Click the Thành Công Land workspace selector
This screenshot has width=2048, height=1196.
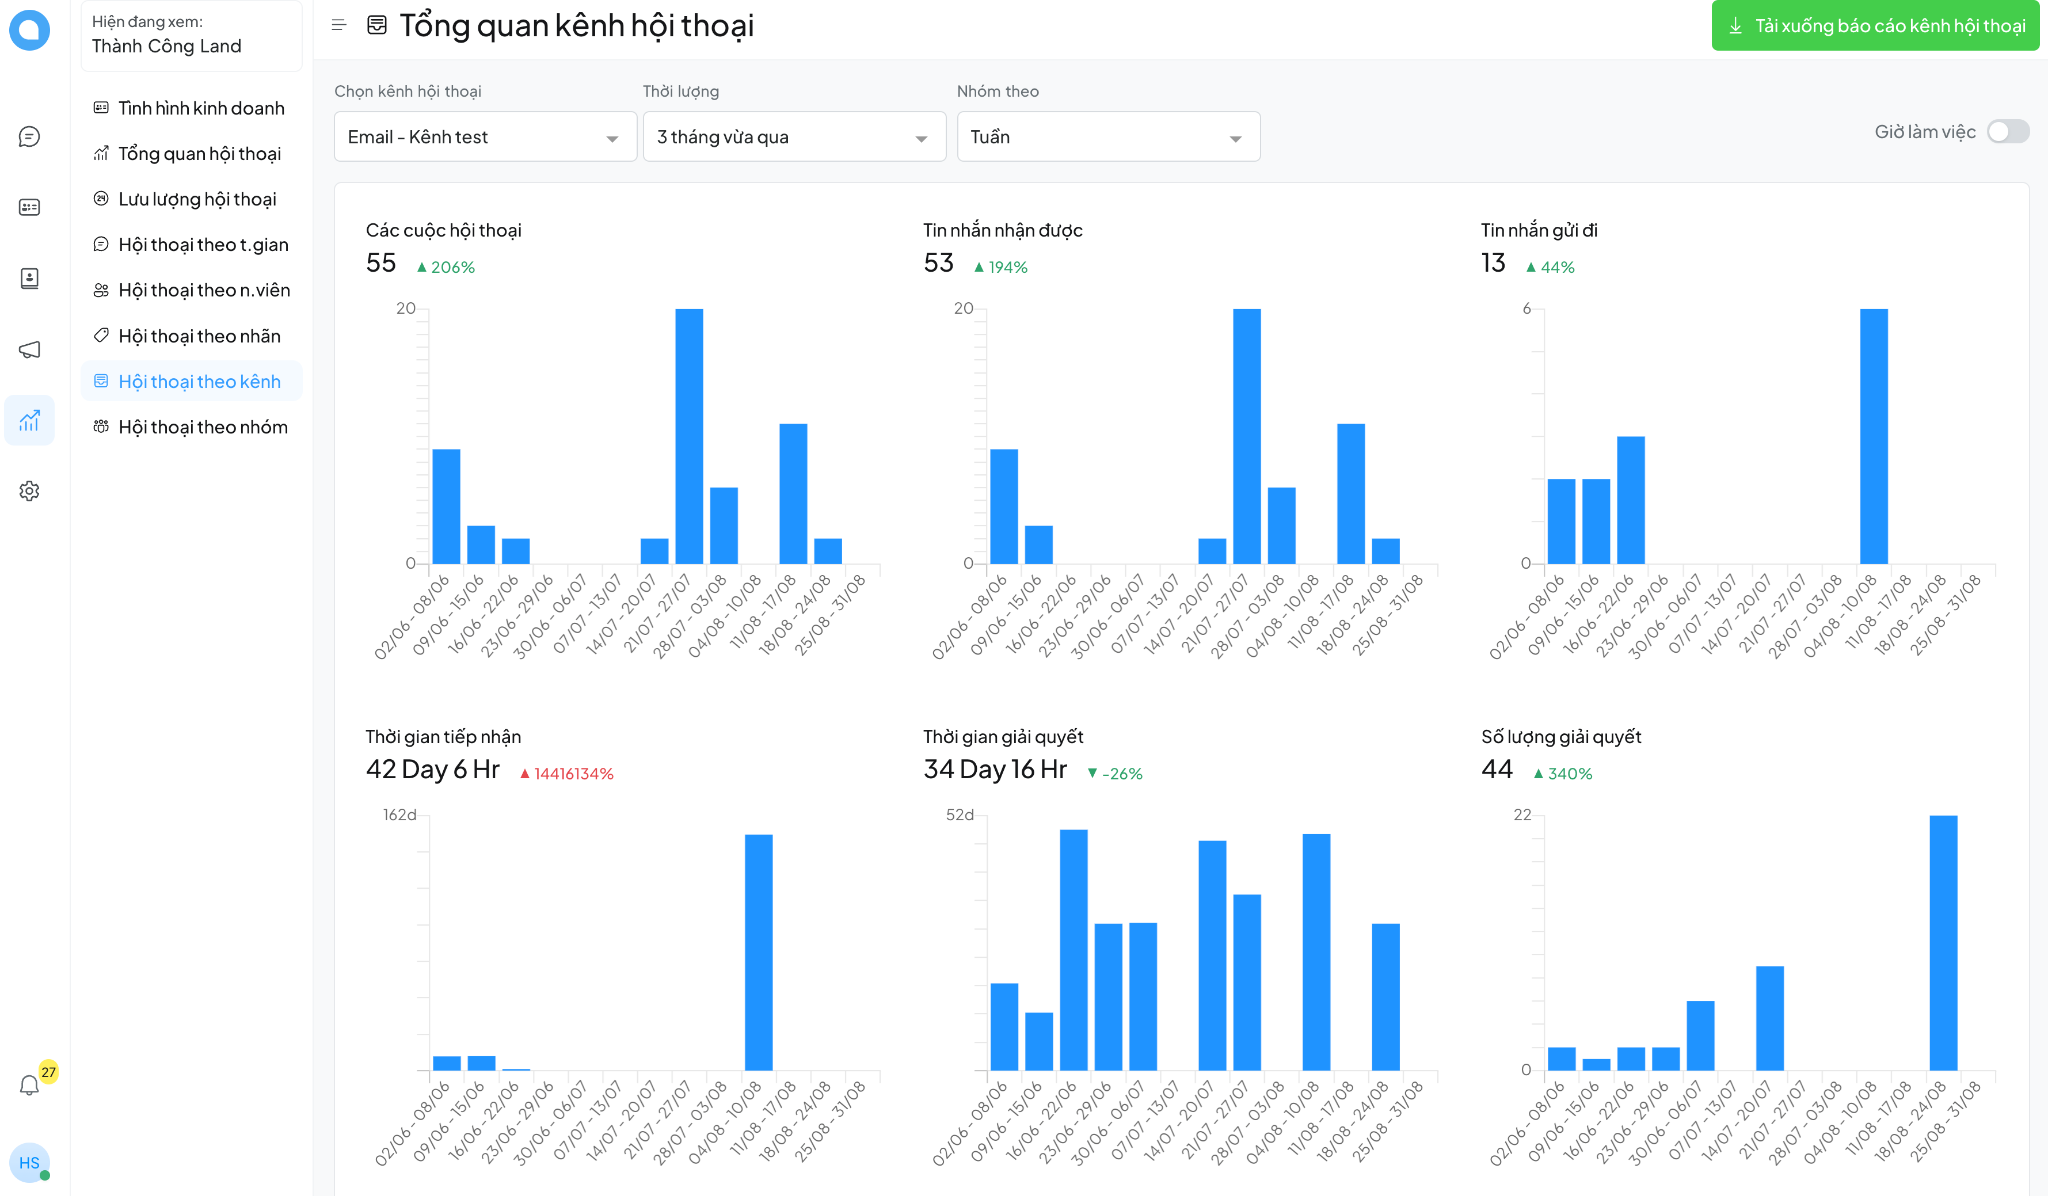pyautogui.click(x=191, y=35)
